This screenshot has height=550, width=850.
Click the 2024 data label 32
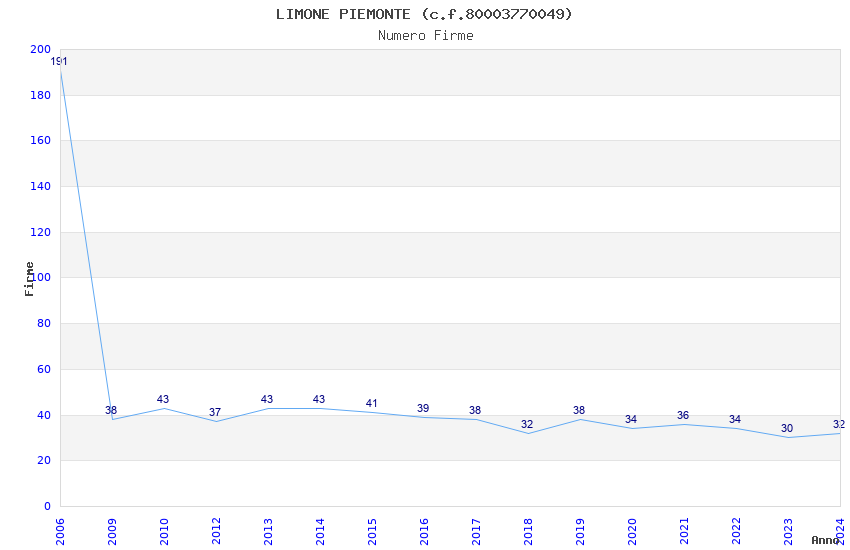click(839, 424)
